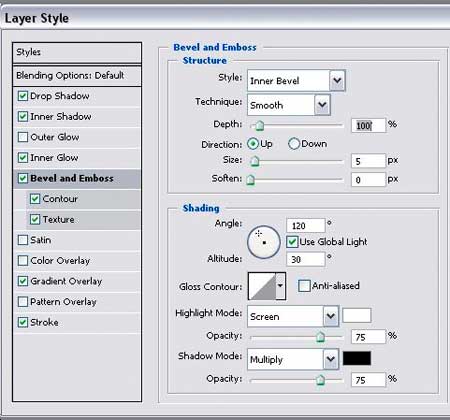Open the Gloss Contour picker arrow

pos(281,286)
